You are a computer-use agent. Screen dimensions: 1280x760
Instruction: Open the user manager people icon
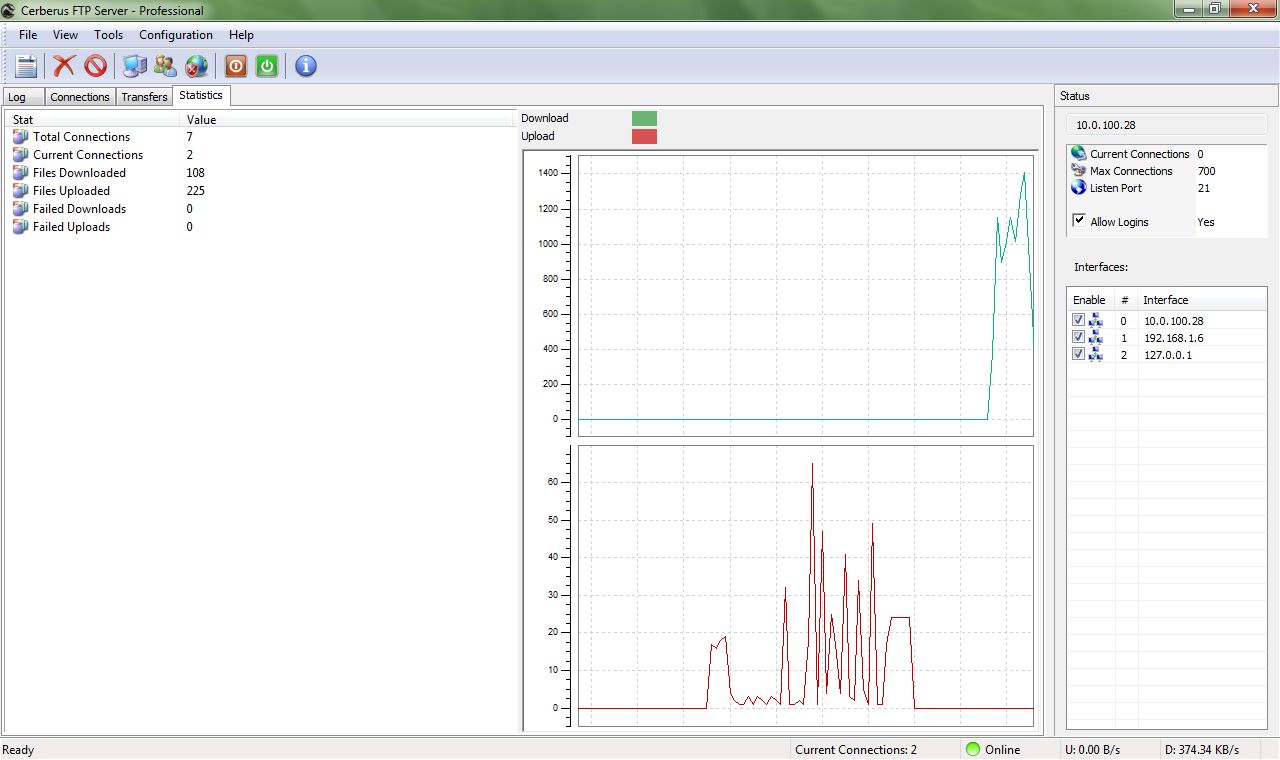tap(165, 66)
